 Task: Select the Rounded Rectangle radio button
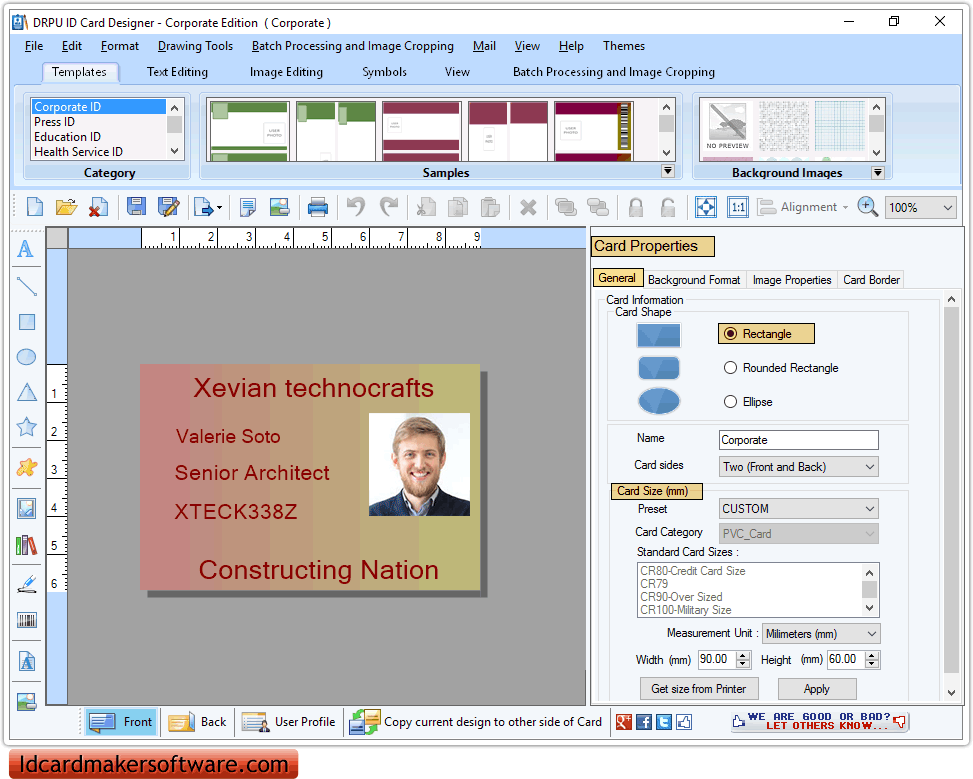[730, 368]
